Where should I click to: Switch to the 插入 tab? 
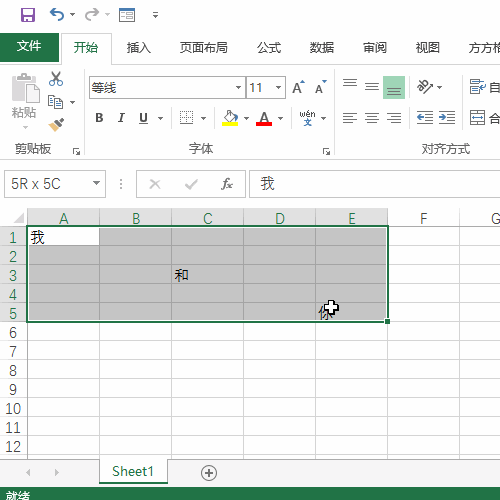pyautogui.click(x=139, y=48)
